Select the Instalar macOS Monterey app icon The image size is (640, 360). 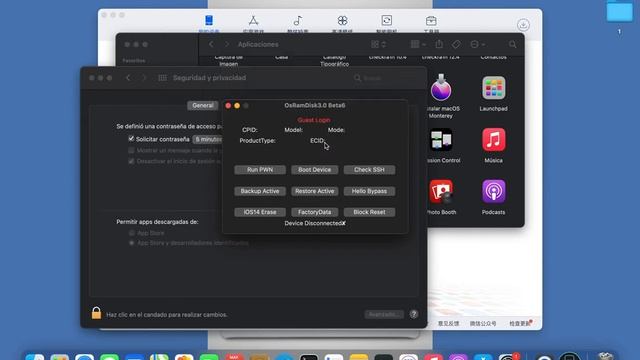[x=441, y=87]
